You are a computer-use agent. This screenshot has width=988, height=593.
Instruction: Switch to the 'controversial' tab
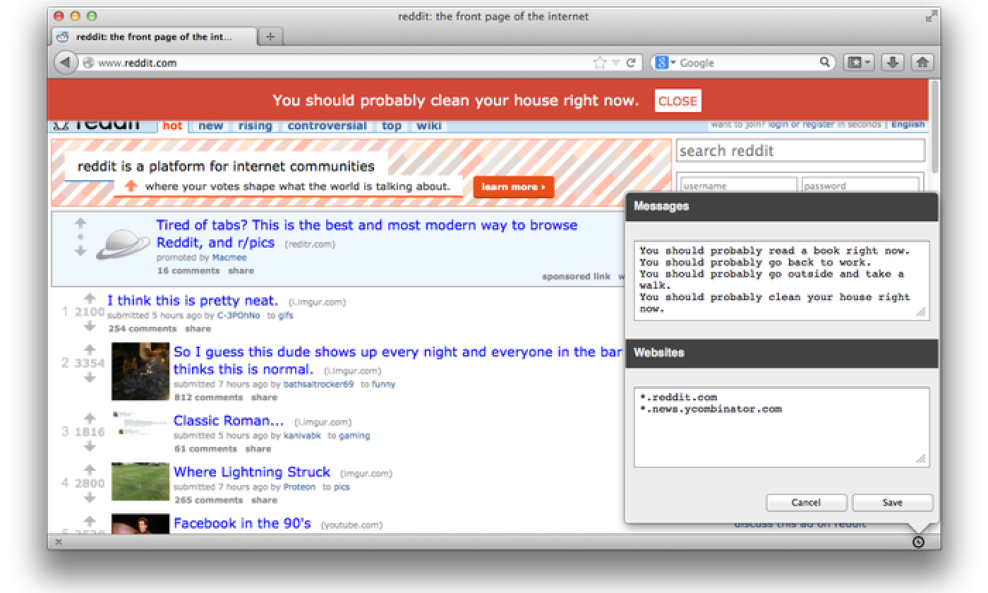(327, 126)
